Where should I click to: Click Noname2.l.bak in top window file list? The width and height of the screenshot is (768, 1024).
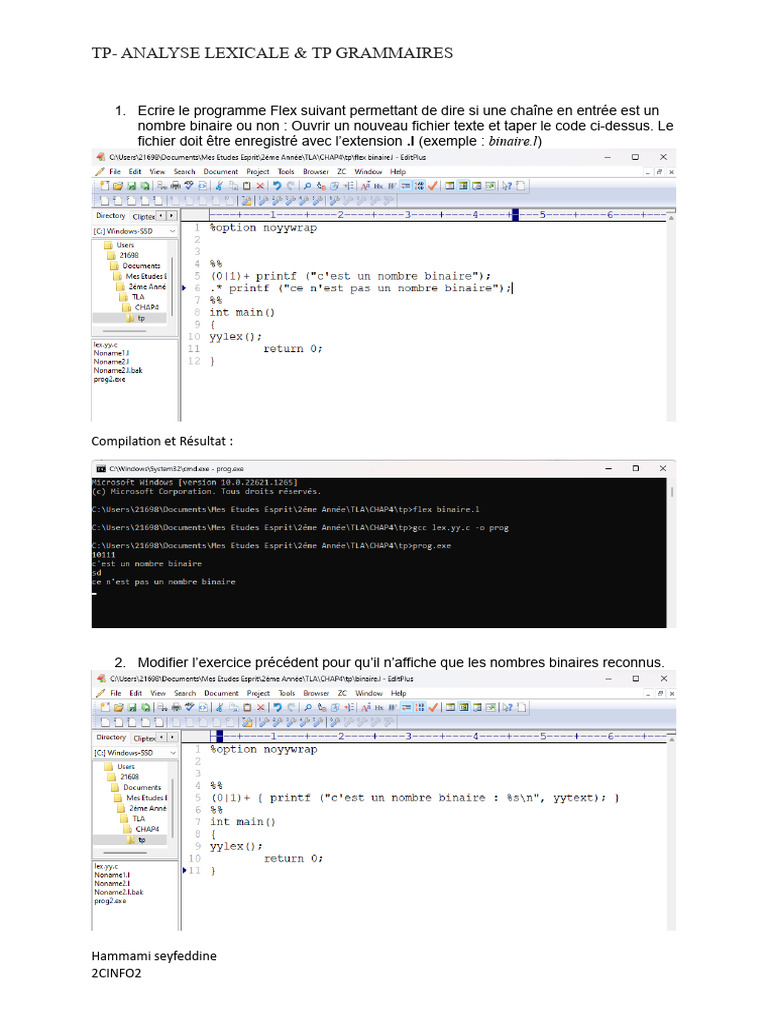pyautogui.click(x=118, y=370)
